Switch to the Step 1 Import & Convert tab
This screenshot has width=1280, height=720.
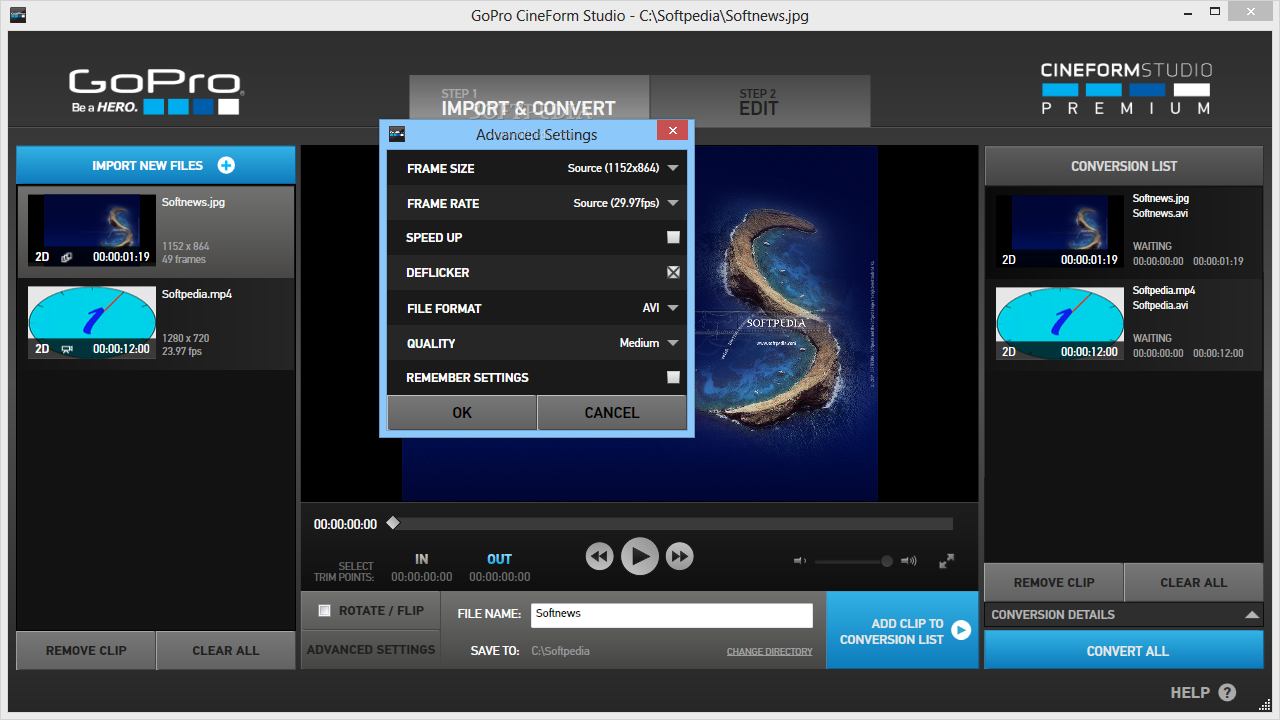click(x=529, y=101)
